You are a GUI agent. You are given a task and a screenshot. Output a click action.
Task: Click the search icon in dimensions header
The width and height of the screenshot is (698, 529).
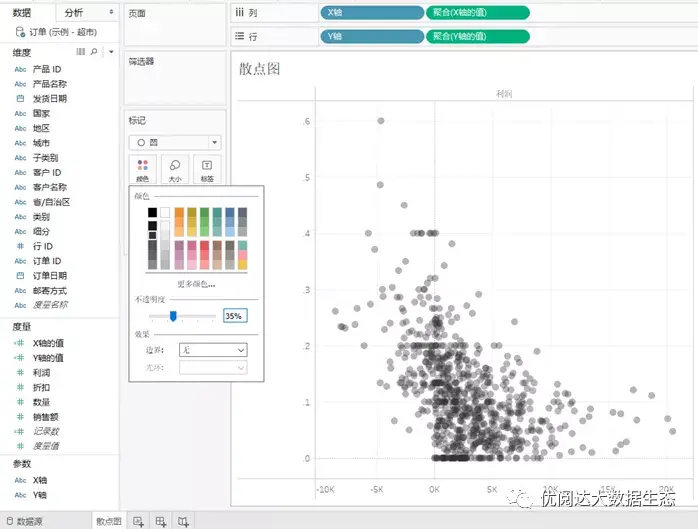click(94, 52)
